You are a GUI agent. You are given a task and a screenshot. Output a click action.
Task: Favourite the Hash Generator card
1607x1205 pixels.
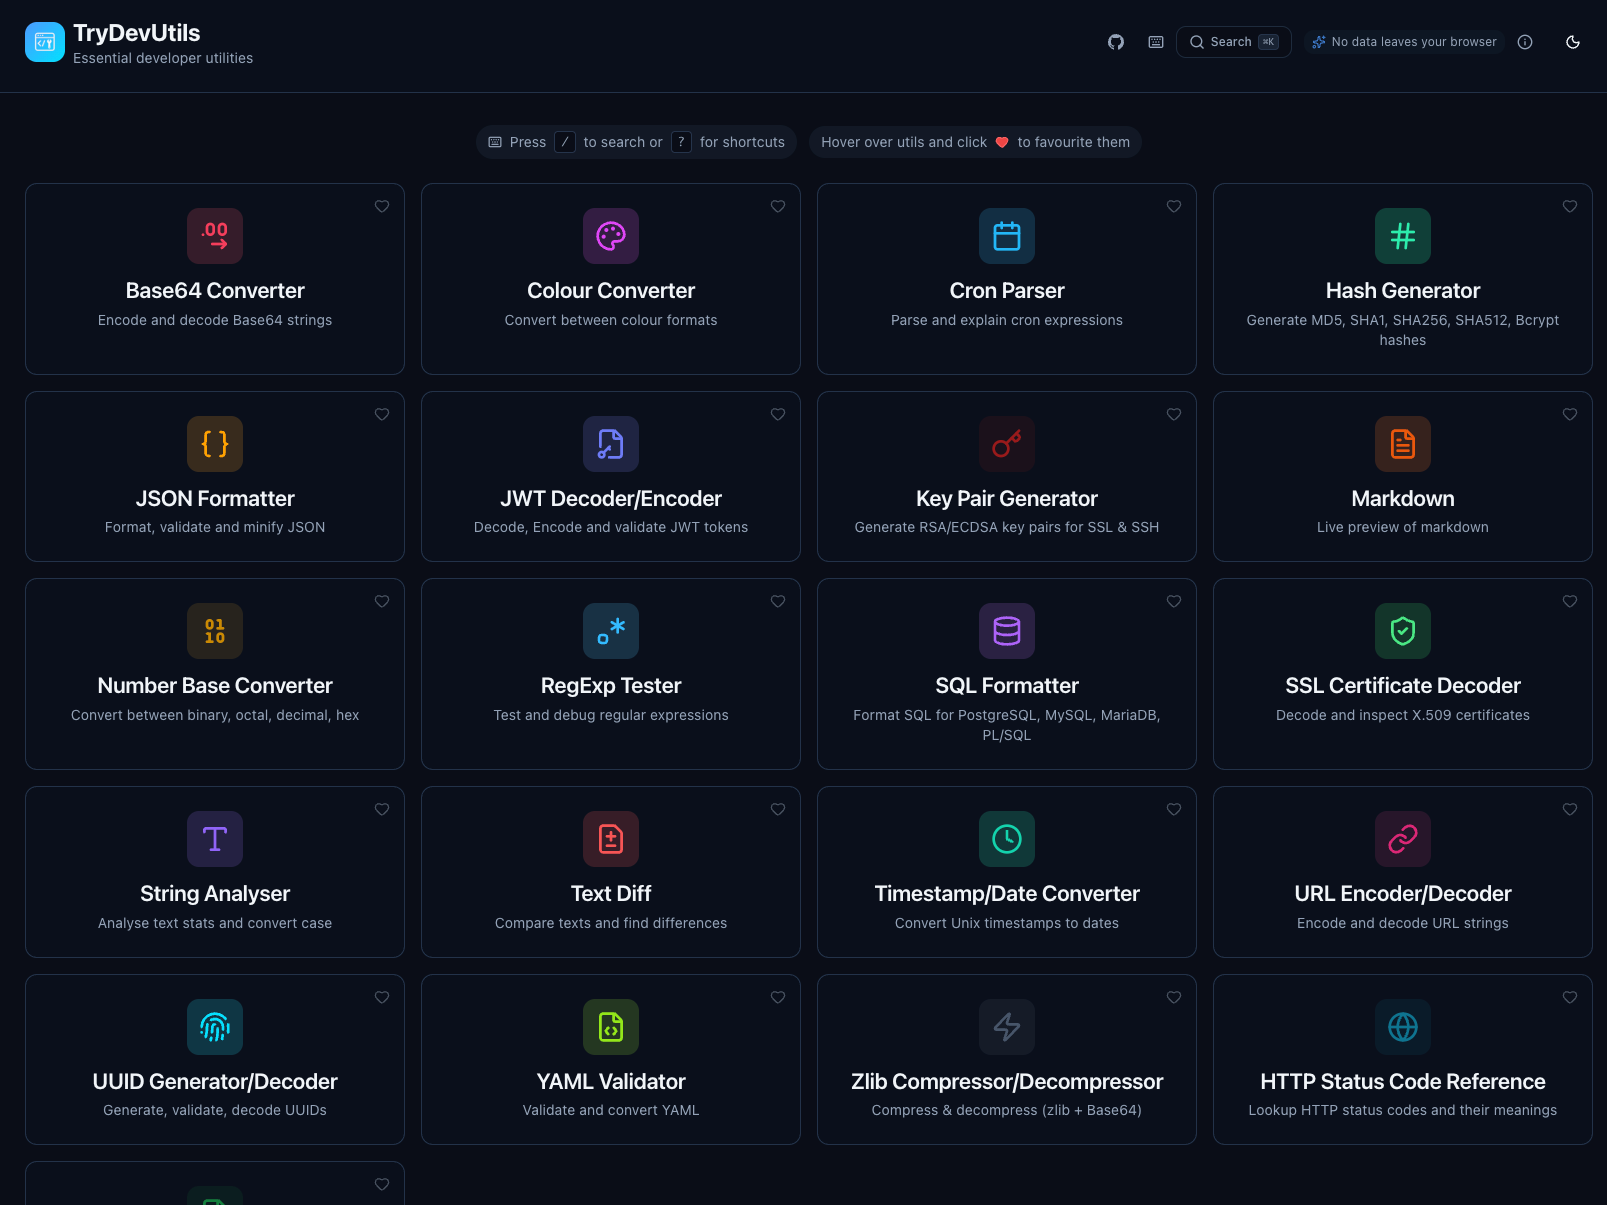[x=1570, y=206]
